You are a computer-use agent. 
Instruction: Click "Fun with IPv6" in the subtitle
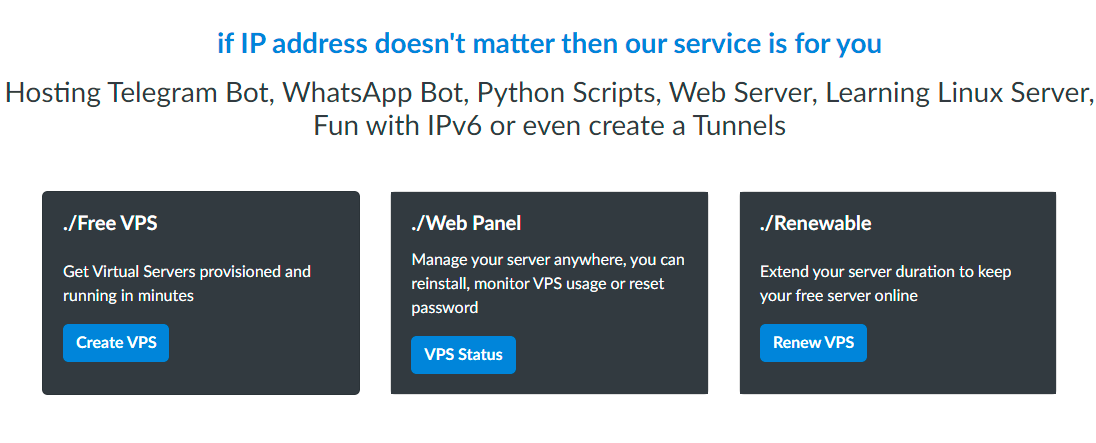tap(397, 126)
